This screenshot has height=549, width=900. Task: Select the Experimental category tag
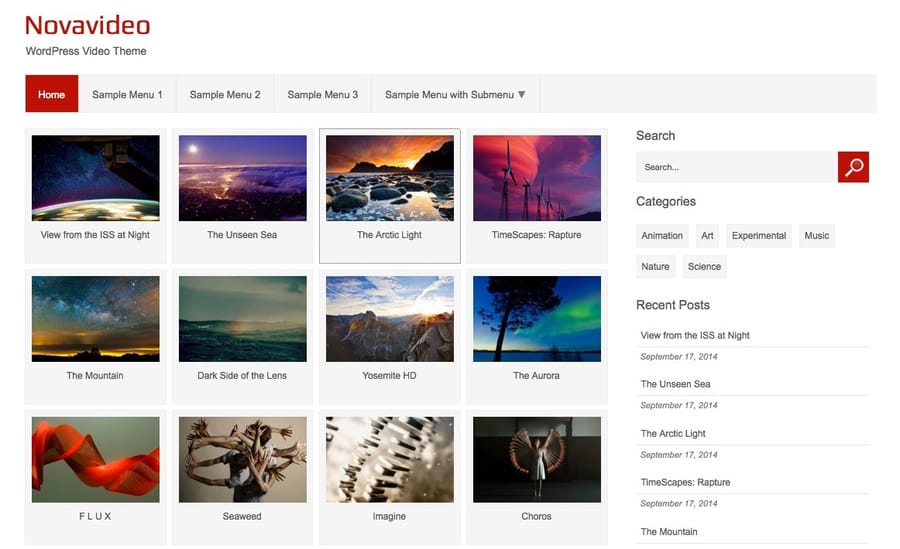759,235
